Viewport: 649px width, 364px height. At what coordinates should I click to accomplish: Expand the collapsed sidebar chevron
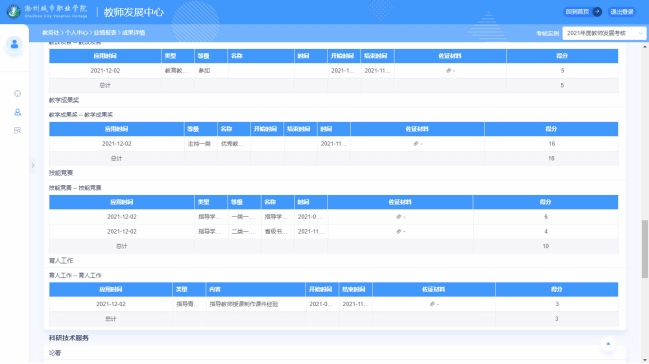[33, 165]
